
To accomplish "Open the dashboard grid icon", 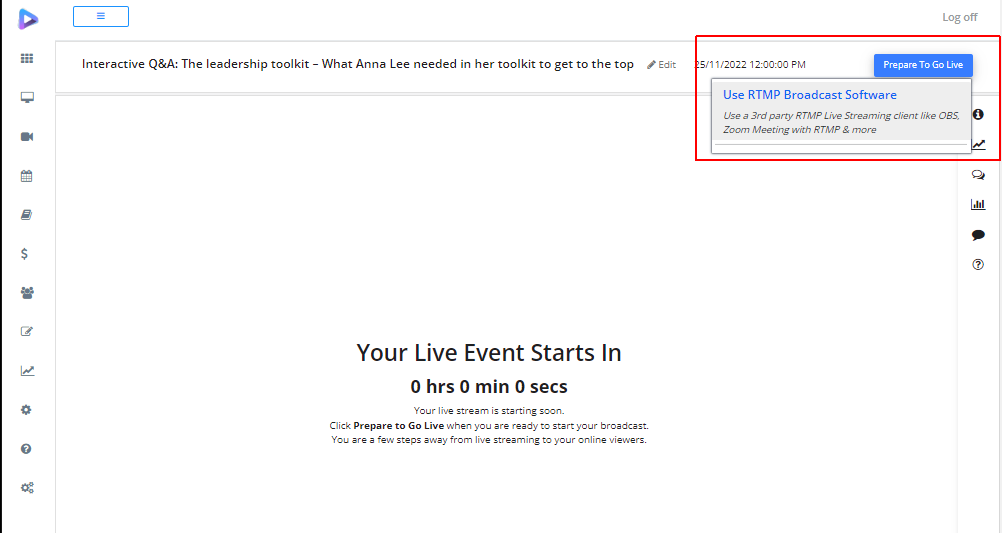I will click(27, 59).
